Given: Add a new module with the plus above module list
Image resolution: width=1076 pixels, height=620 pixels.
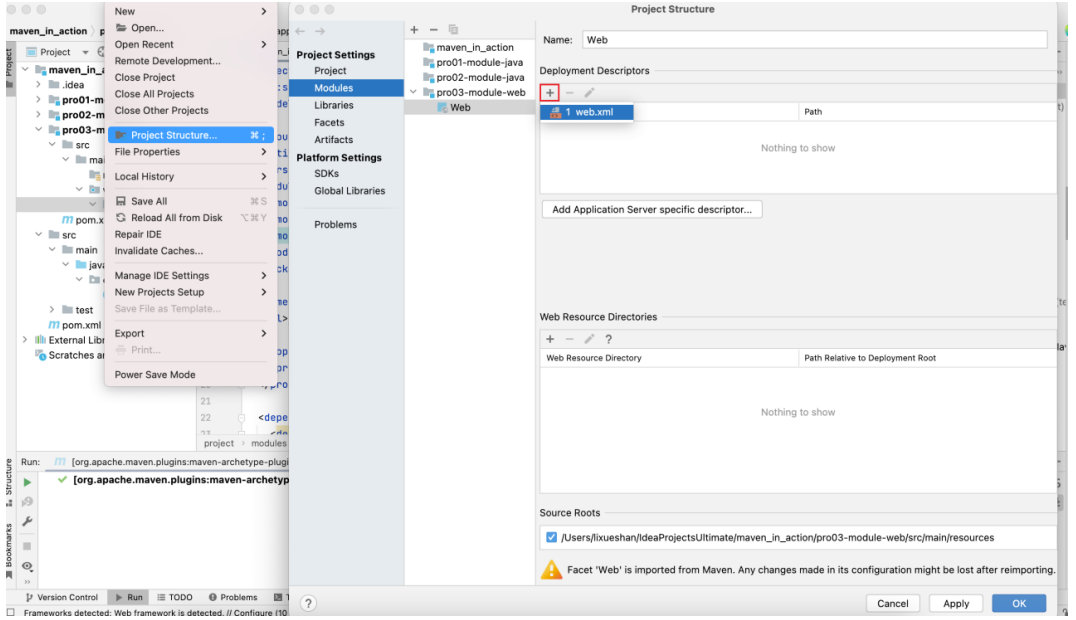Looking at the screenshot, I should (414, 30).
